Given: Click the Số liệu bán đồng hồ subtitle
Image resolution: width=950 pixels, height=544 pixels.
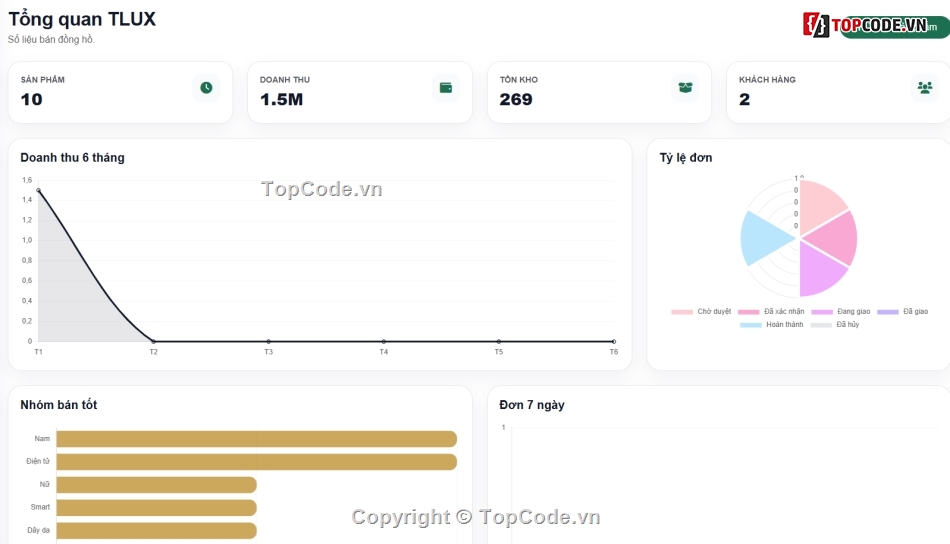Looking at the screenshot, I should [51, 39].
